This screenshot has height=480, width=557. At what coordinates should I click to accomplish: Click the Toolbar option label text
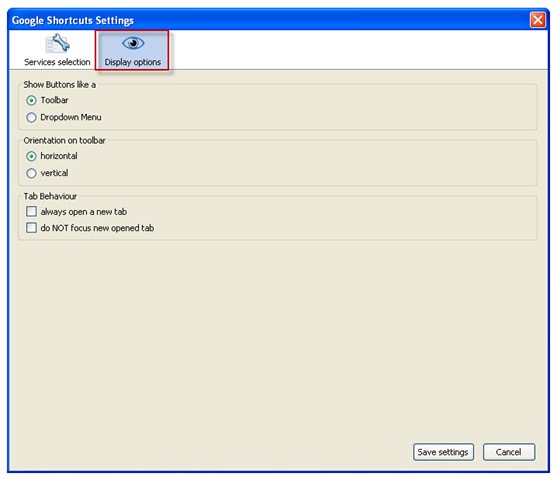tap(54, 100)
